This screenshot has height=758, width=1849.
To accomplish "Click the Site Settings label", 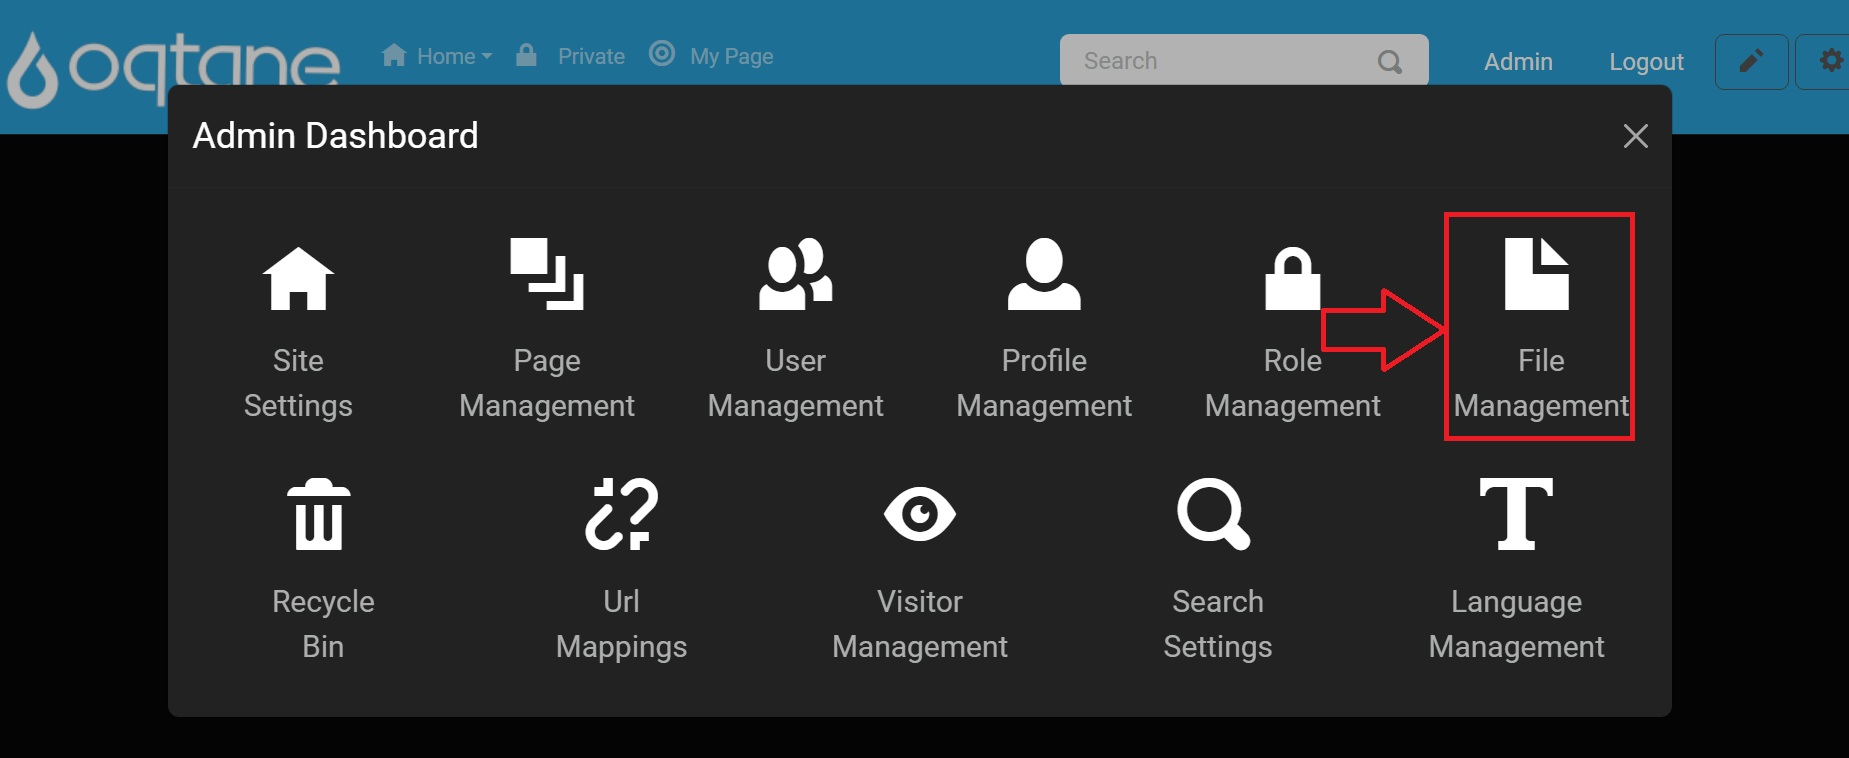I will [298, 383].
